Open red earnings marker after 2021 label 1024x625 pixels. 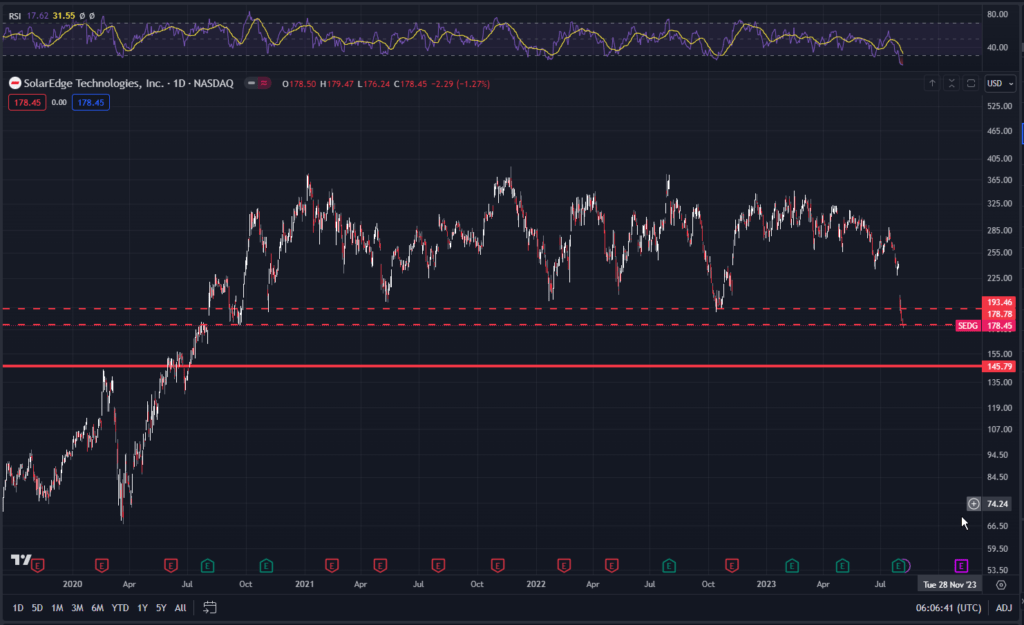pyautogui.click(x=332, y=565)
